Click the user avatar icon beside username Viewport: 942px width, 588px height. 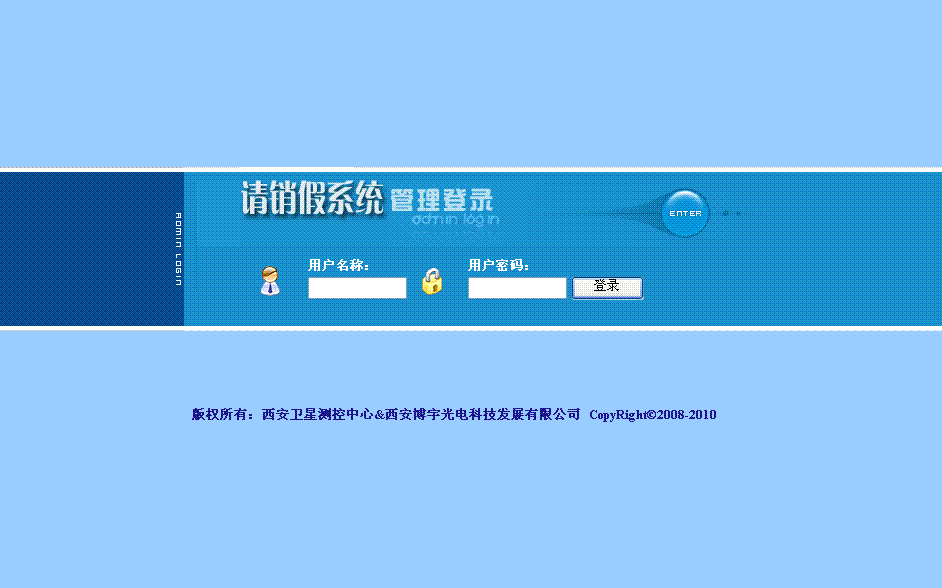269,281
